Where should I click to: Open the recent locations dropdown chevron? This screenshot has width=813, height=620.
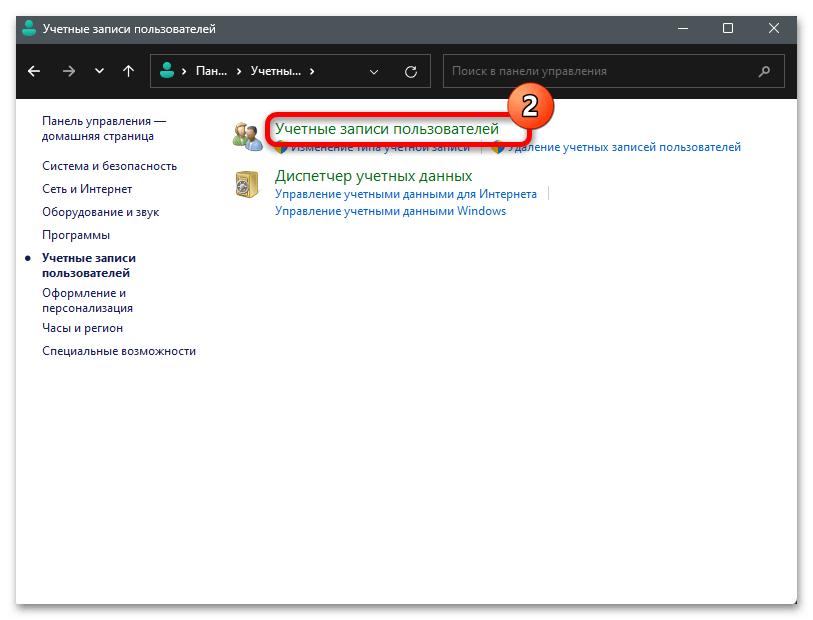98,71
